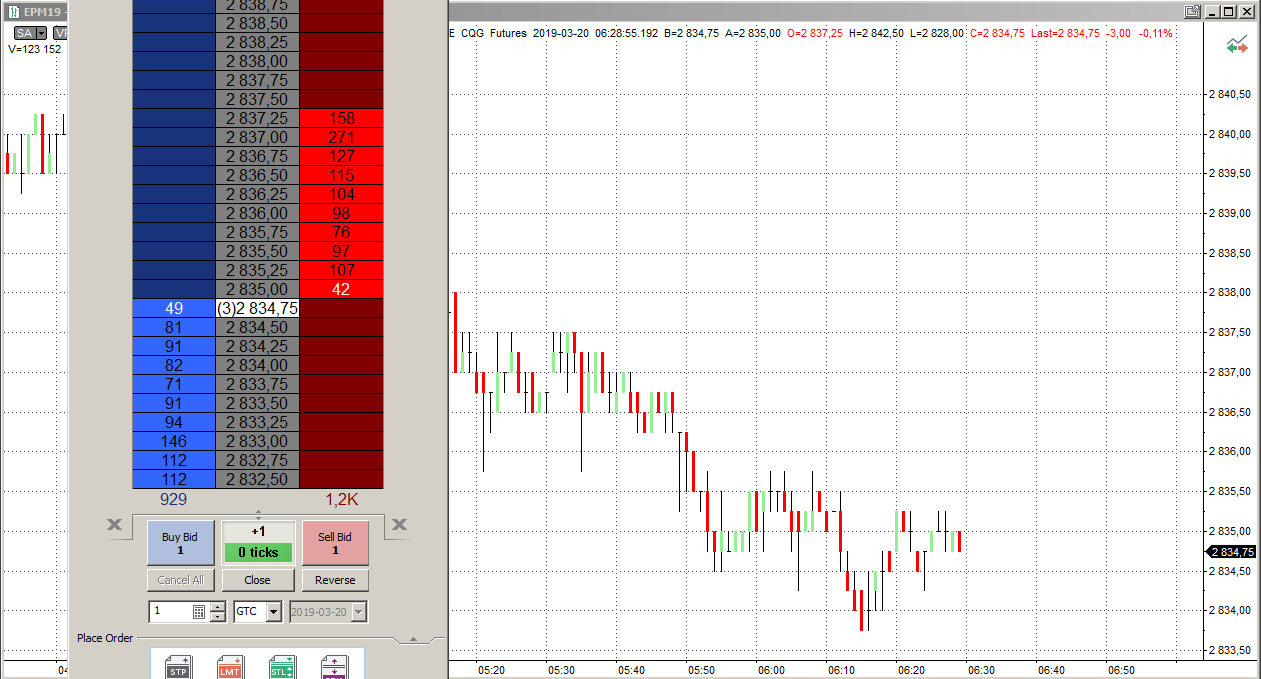
Task: Click the (3)2 834,75 last price cell
Action: [x=258, y=308]
